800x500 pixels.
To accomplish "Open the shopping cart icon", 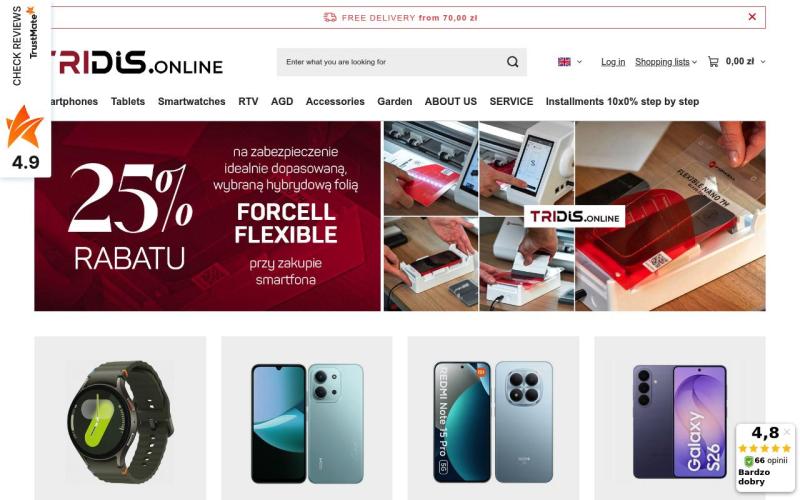I will pyautogui.click(x=713, y=62).
